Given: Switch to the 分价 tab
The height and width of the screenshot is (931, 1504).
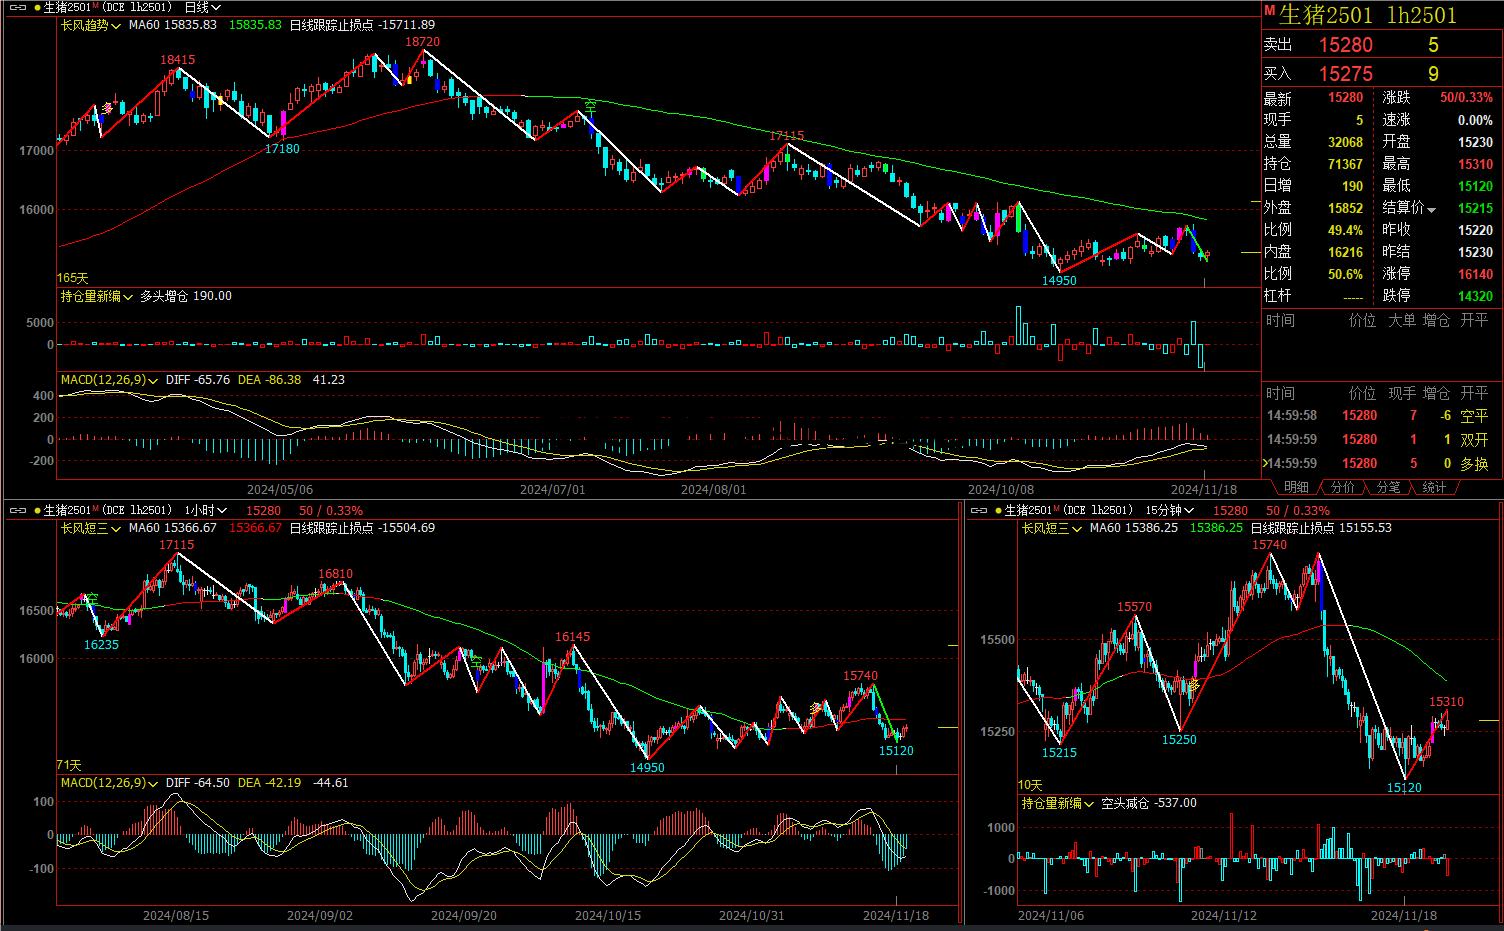Looking at the screenshot, I should (1342, 487).
